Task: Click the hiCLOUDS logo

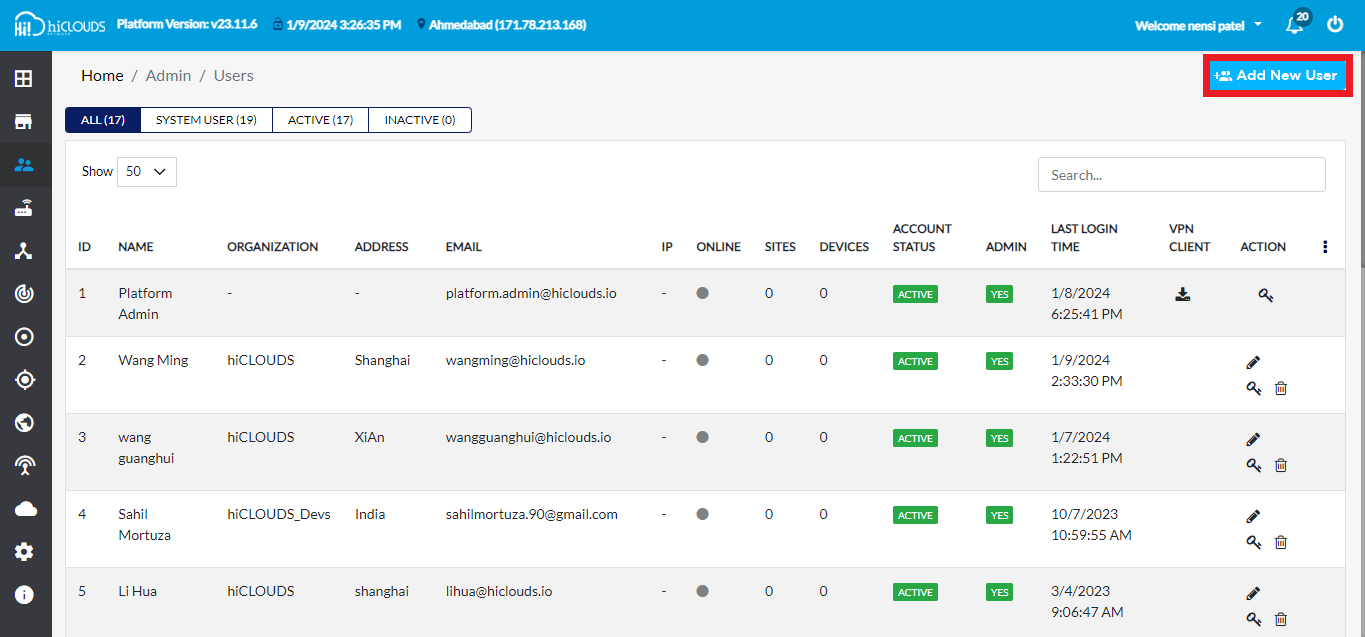Action: point(59,25)
